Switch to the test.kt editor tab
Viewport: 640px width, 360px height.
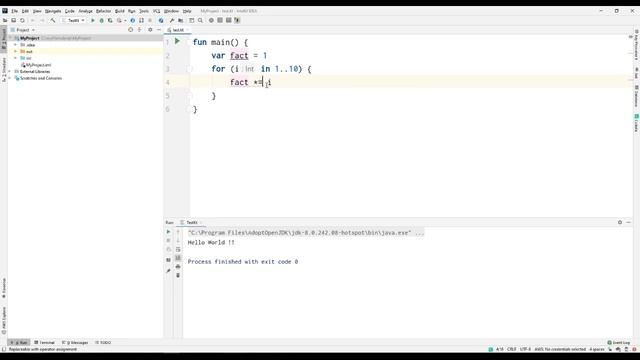178,30
